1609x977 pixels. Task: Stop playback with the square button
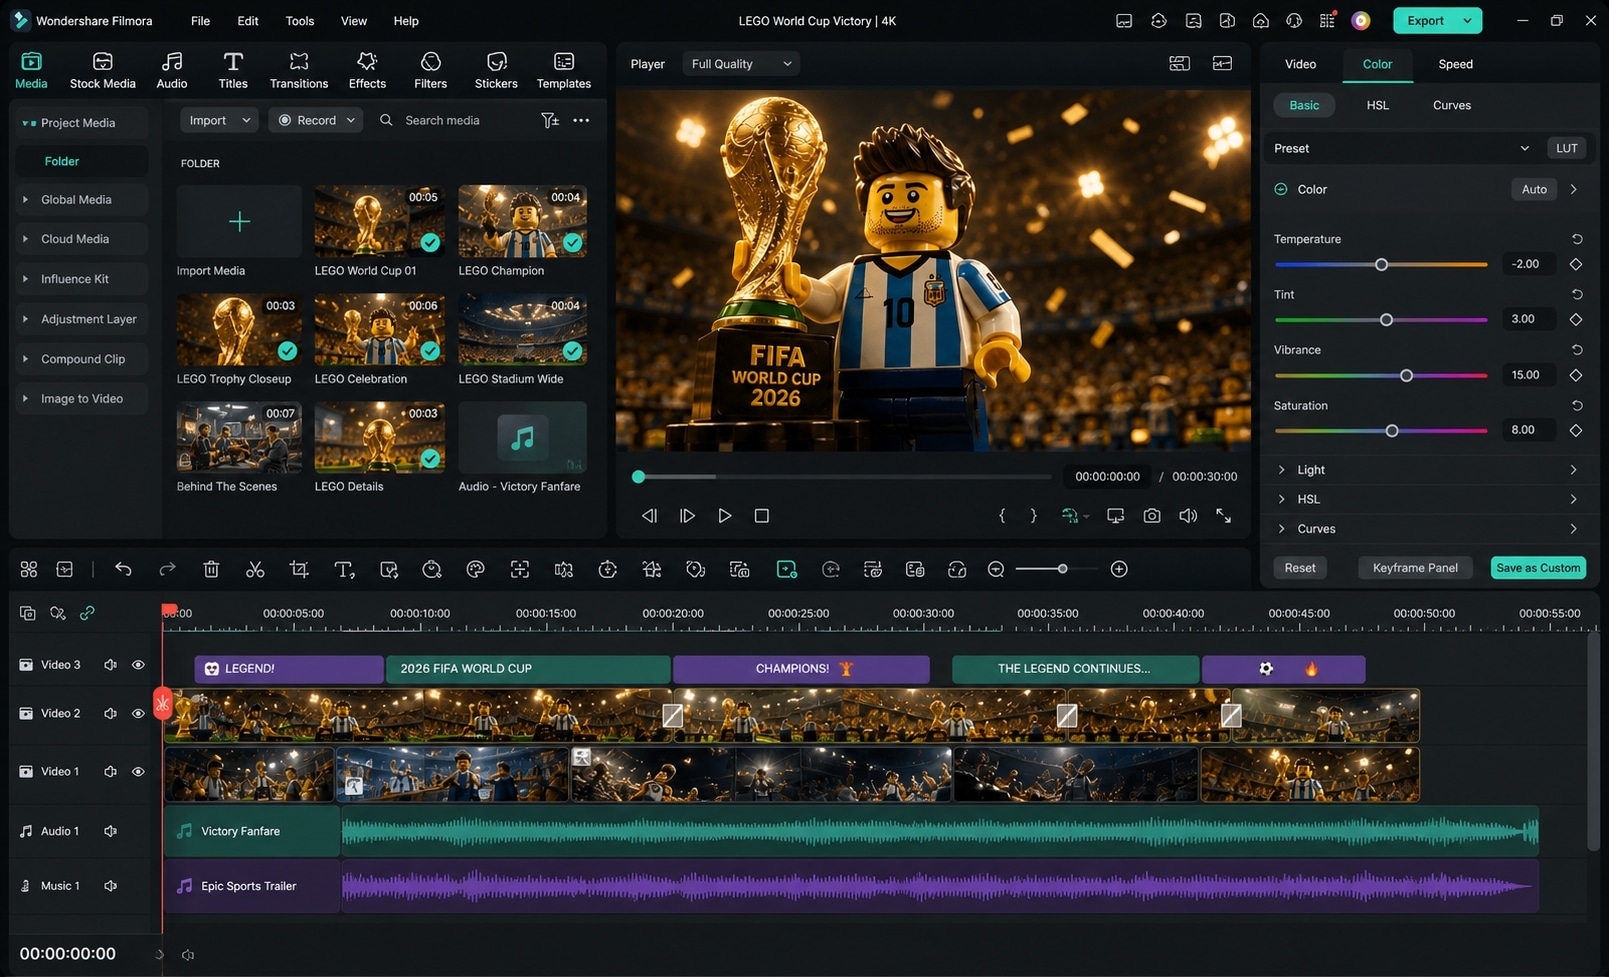pyautogui.click(x=762, y=516)
